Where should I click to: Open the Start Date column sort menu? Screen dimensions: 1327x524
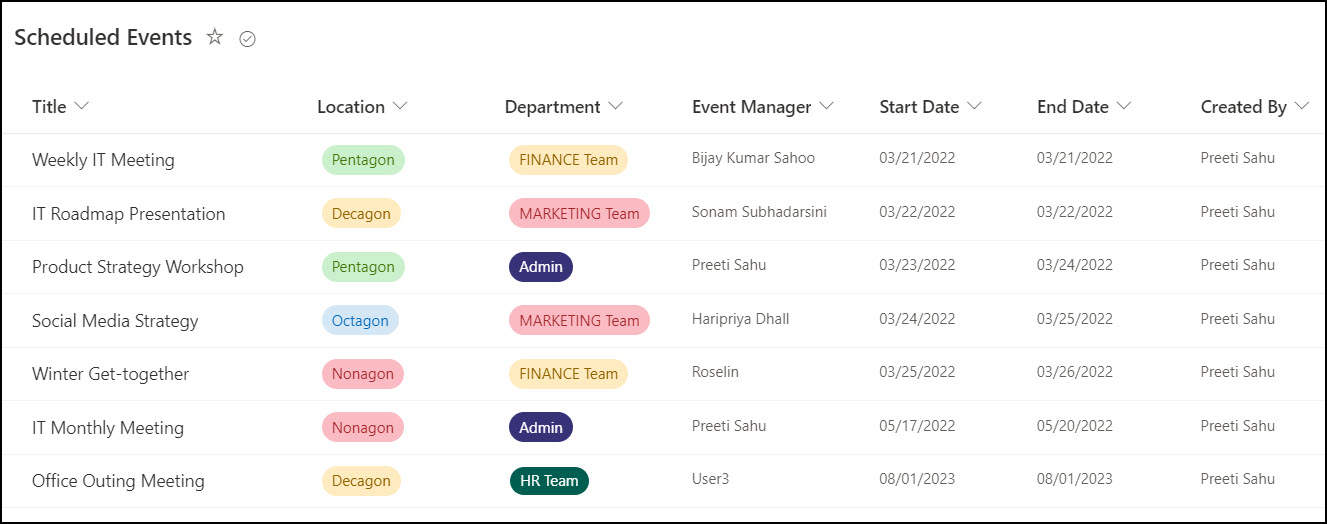tap(974, 106)
